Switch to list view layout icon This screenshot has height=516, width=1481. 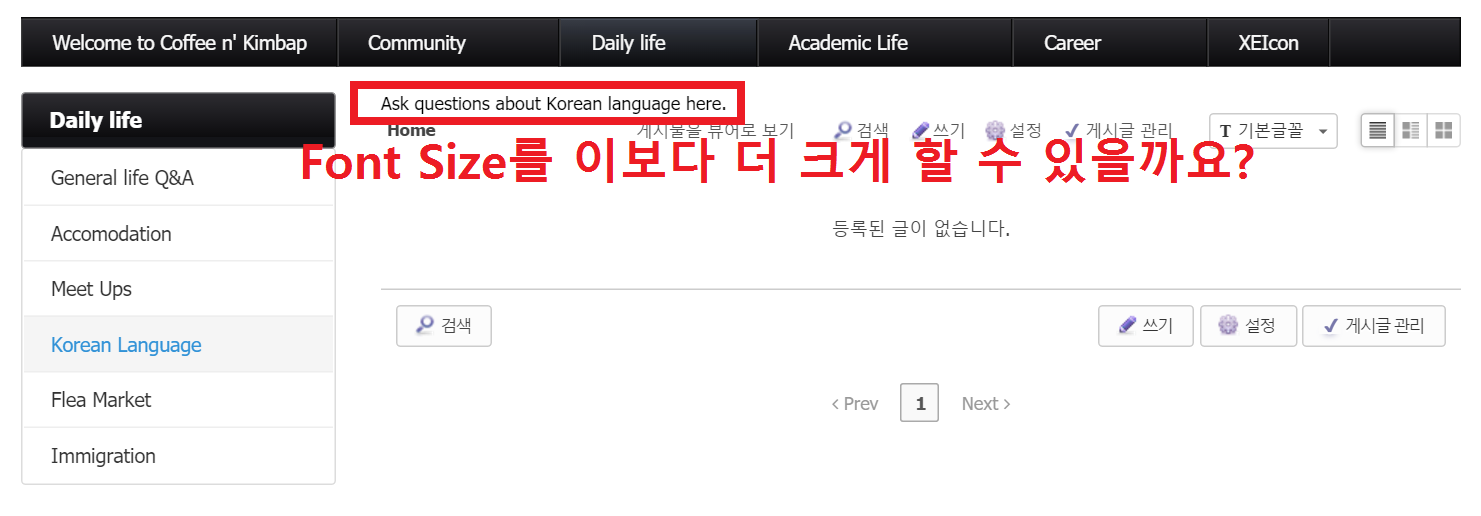click(x=1378, y=130)
